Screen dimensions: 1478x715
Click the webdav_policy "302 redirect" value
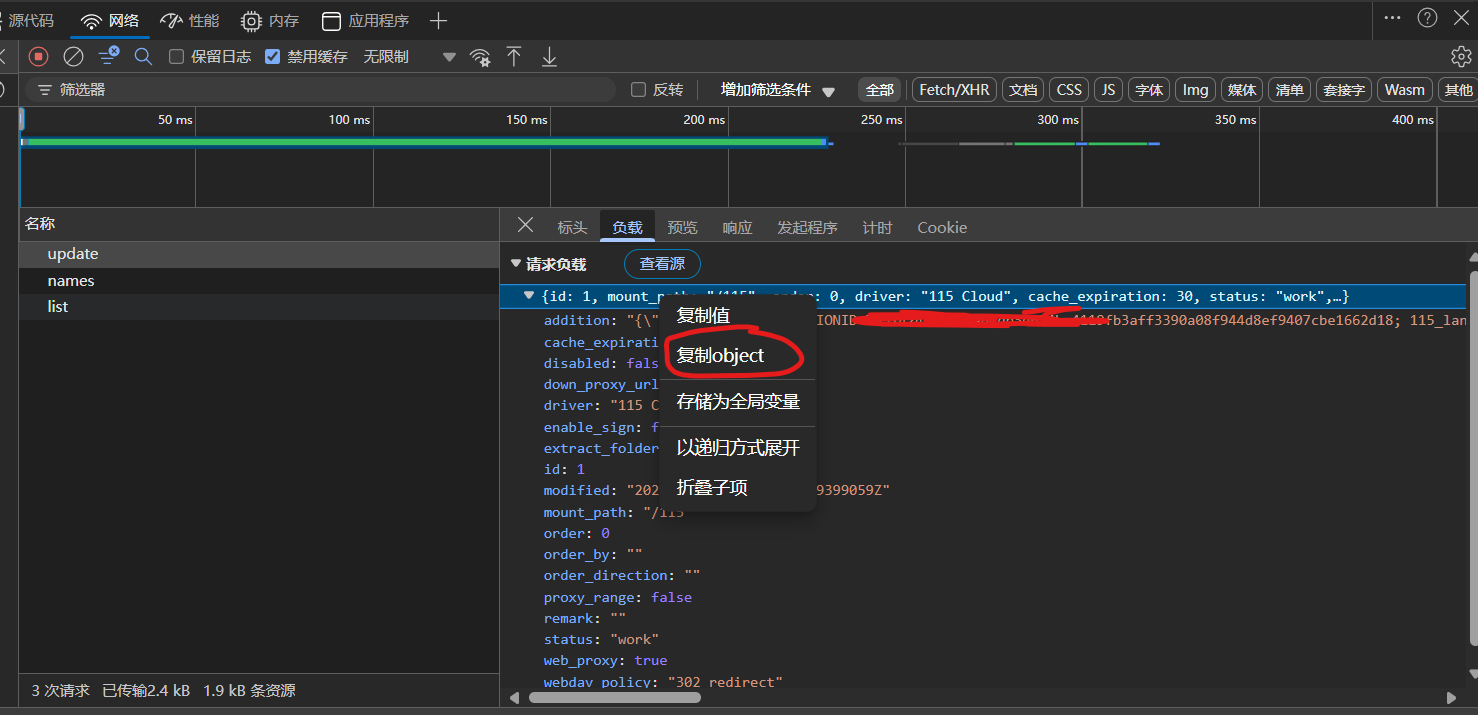724,682
